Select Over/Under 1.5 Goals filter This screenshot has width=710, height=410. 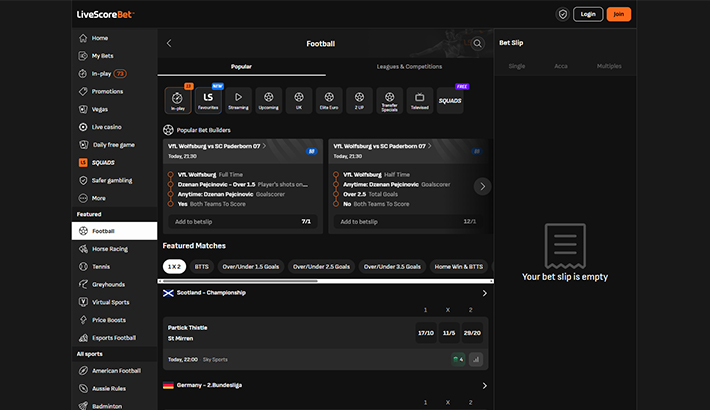250,266
